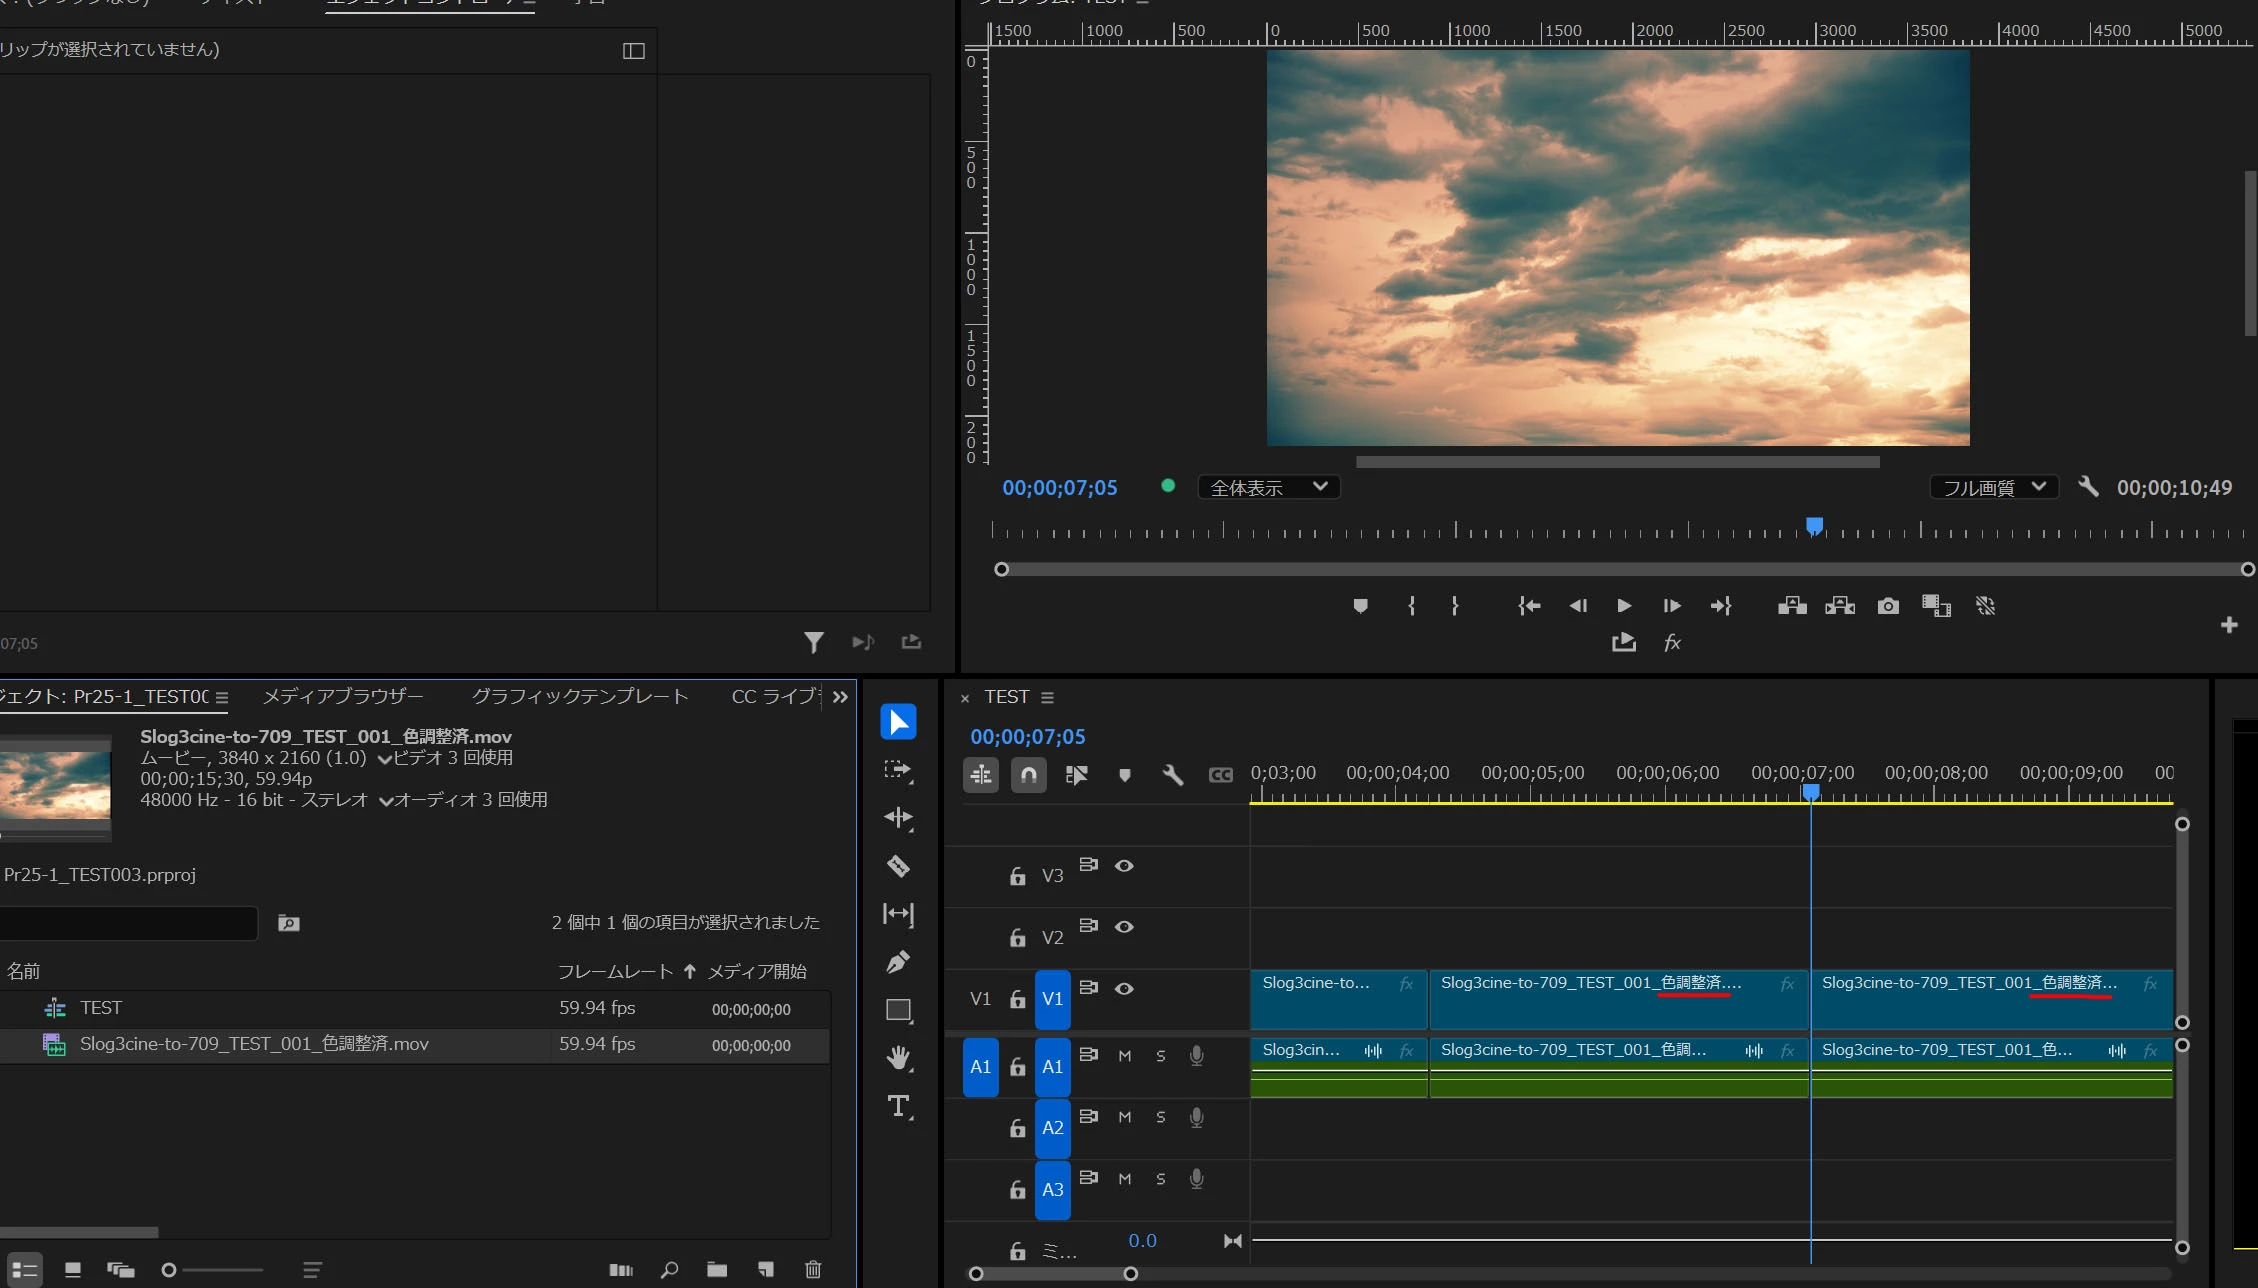Open グラフィックテンプレート tab
This screenshot has height=1288, width=2258.
click(580, 697)
